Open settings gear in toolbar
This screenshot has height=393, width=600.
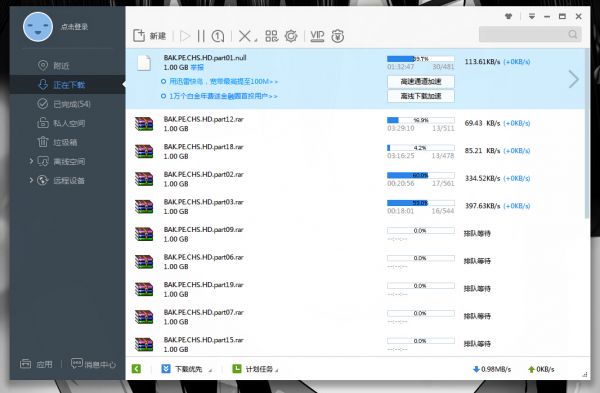(x=291, y=36)
